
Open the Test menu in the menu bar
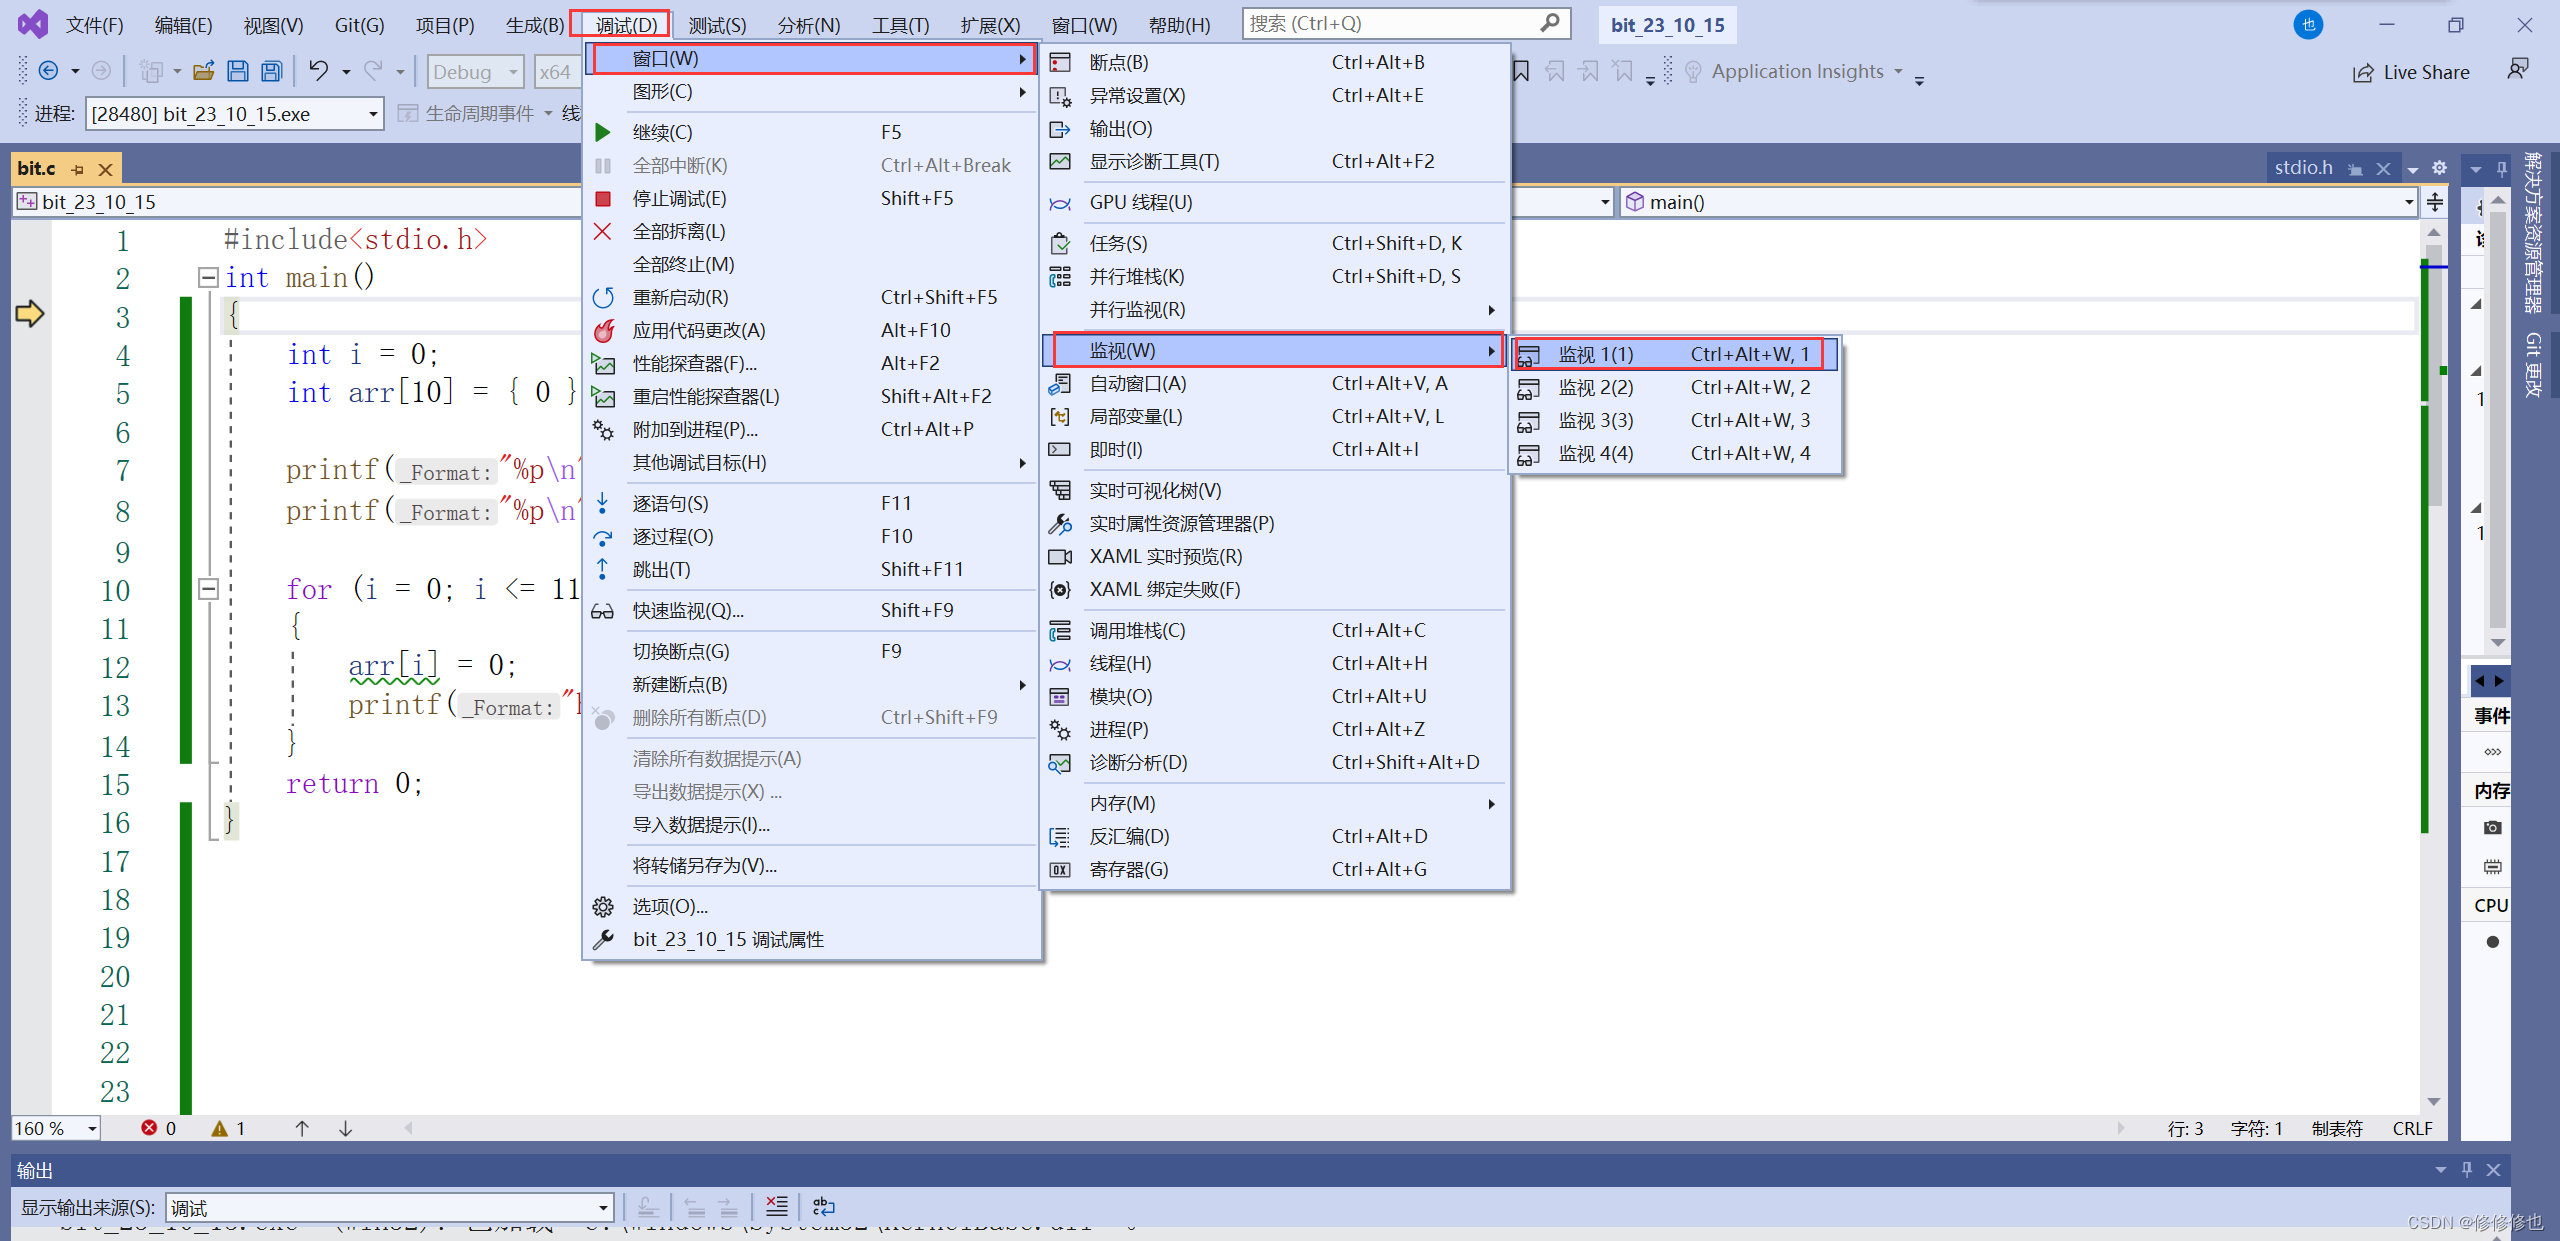pos(717,25)
